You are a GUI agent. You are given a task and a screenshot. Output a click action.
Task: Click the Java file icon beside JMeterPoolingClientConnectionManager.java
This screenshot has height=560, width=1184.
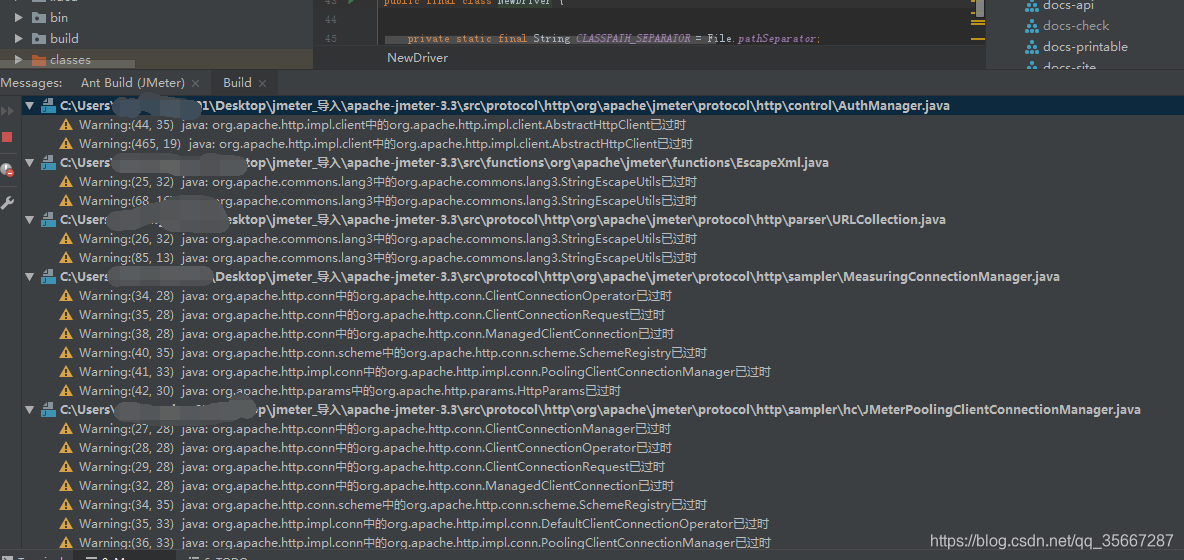click(x=48, y=409)
